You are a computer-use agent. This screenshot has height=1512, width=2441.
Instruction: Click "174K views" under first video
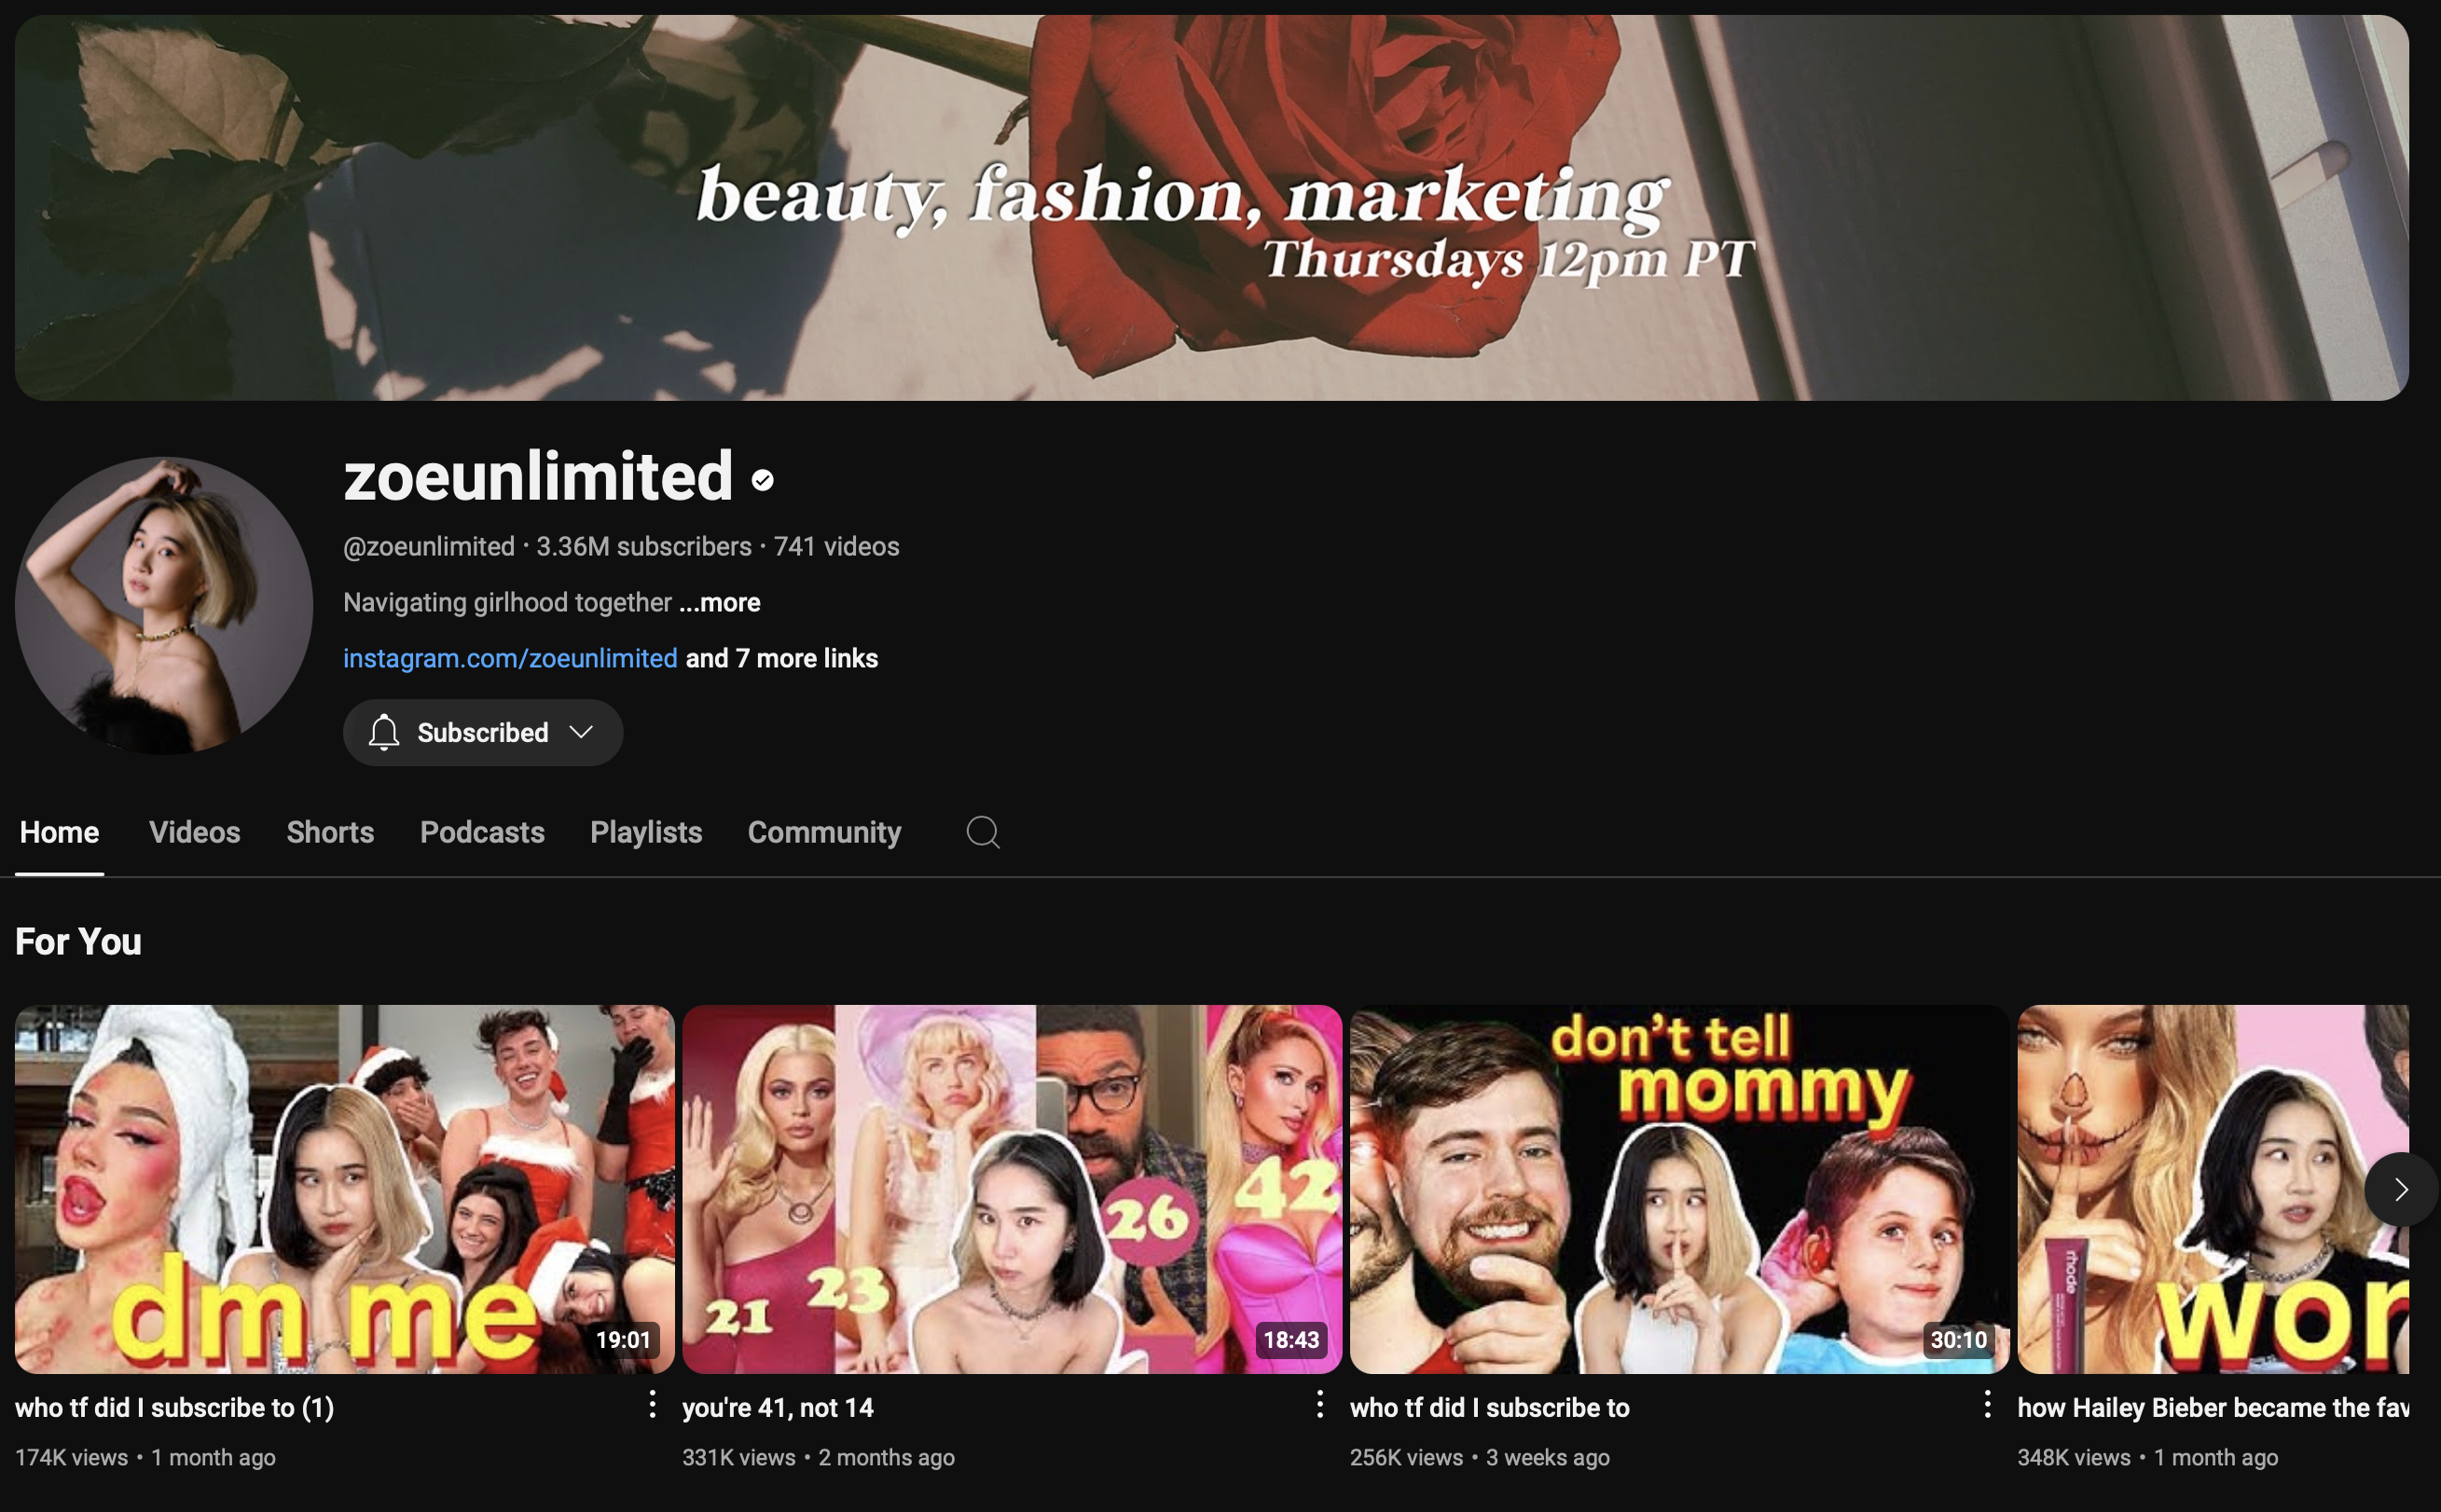[x=71, y=1457]
